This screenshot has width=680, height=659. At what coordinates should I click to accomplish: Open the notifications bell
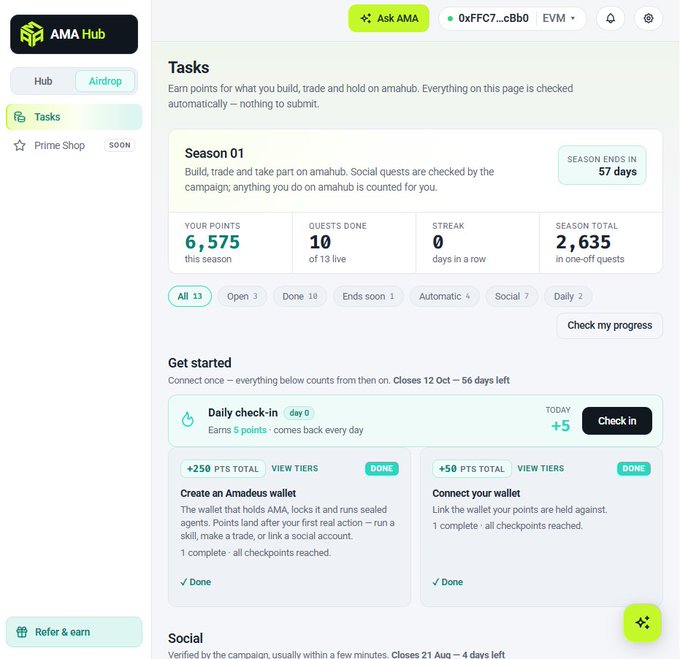point(610,18)
